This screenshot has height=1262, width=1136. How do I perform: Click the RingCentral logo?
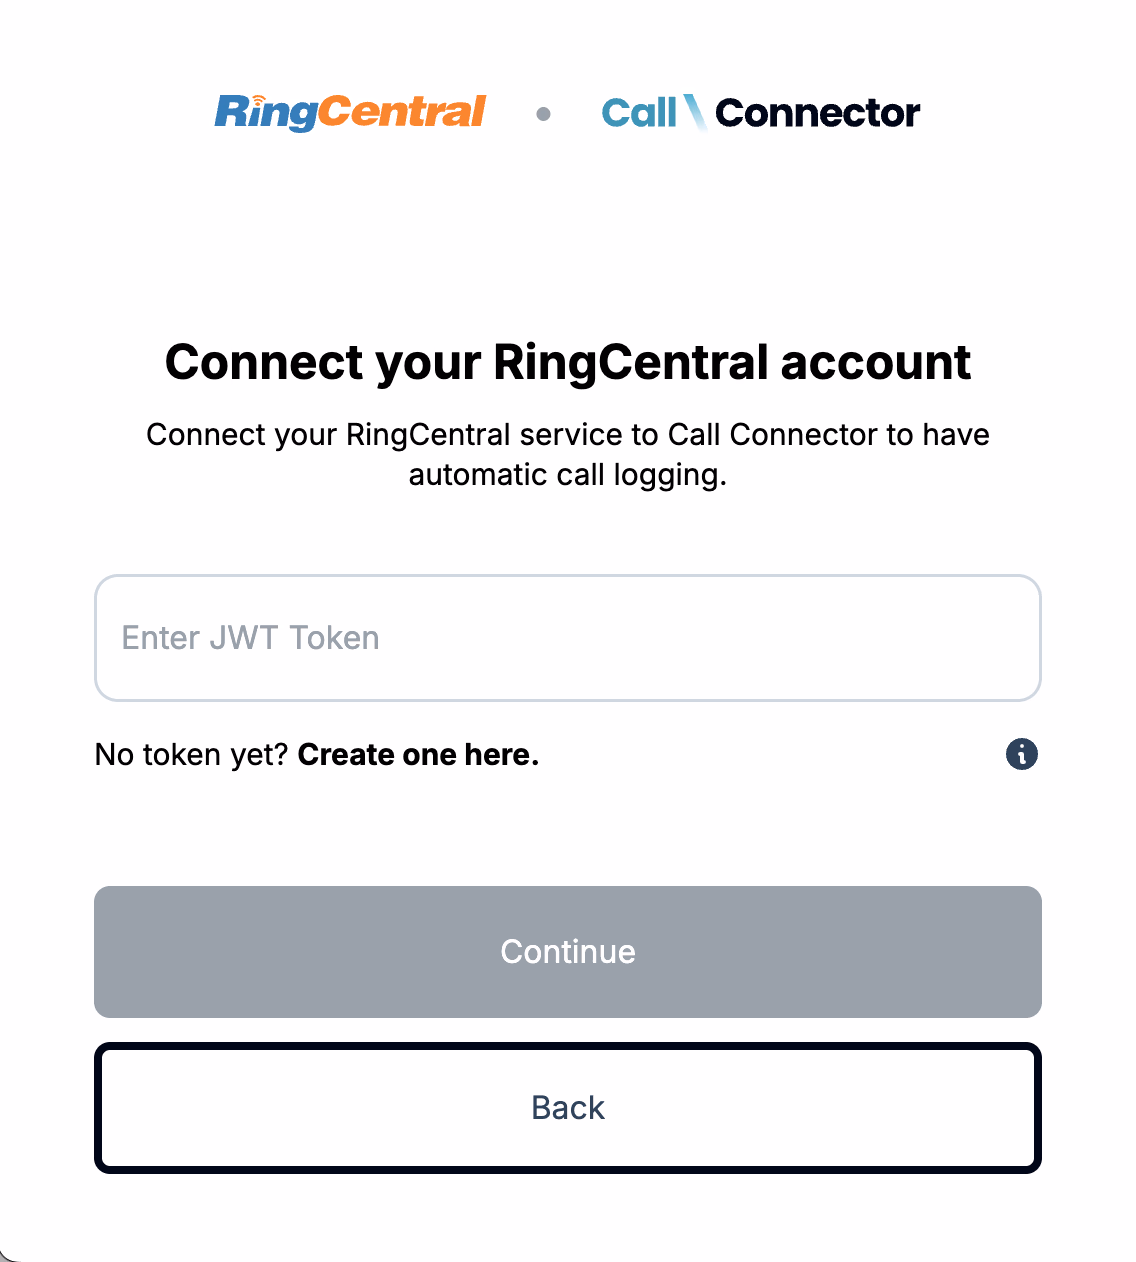click(x=350, y=112)
